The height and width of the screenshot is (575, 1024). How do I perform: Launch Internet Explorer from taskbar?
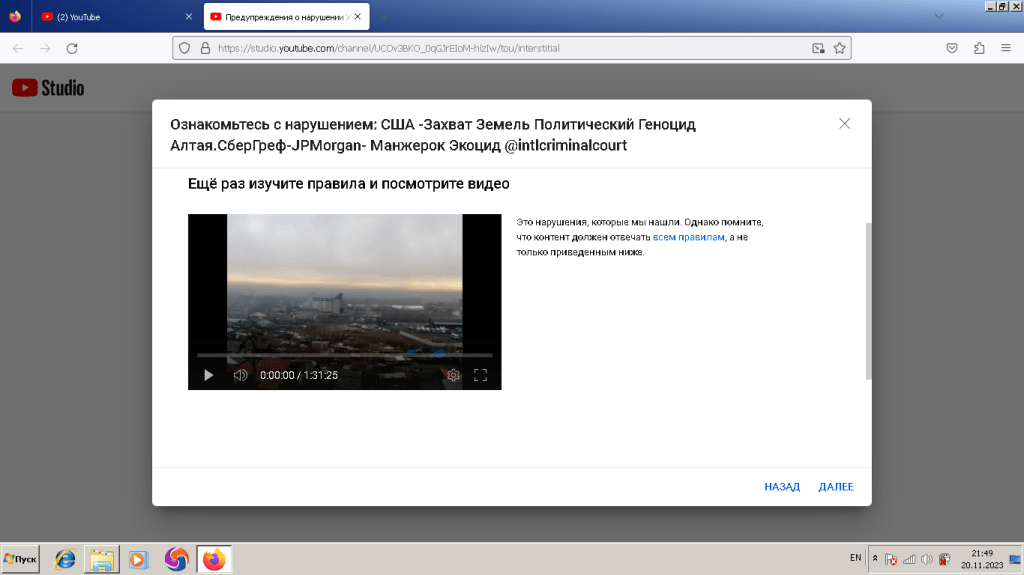(x=65, y=559)
